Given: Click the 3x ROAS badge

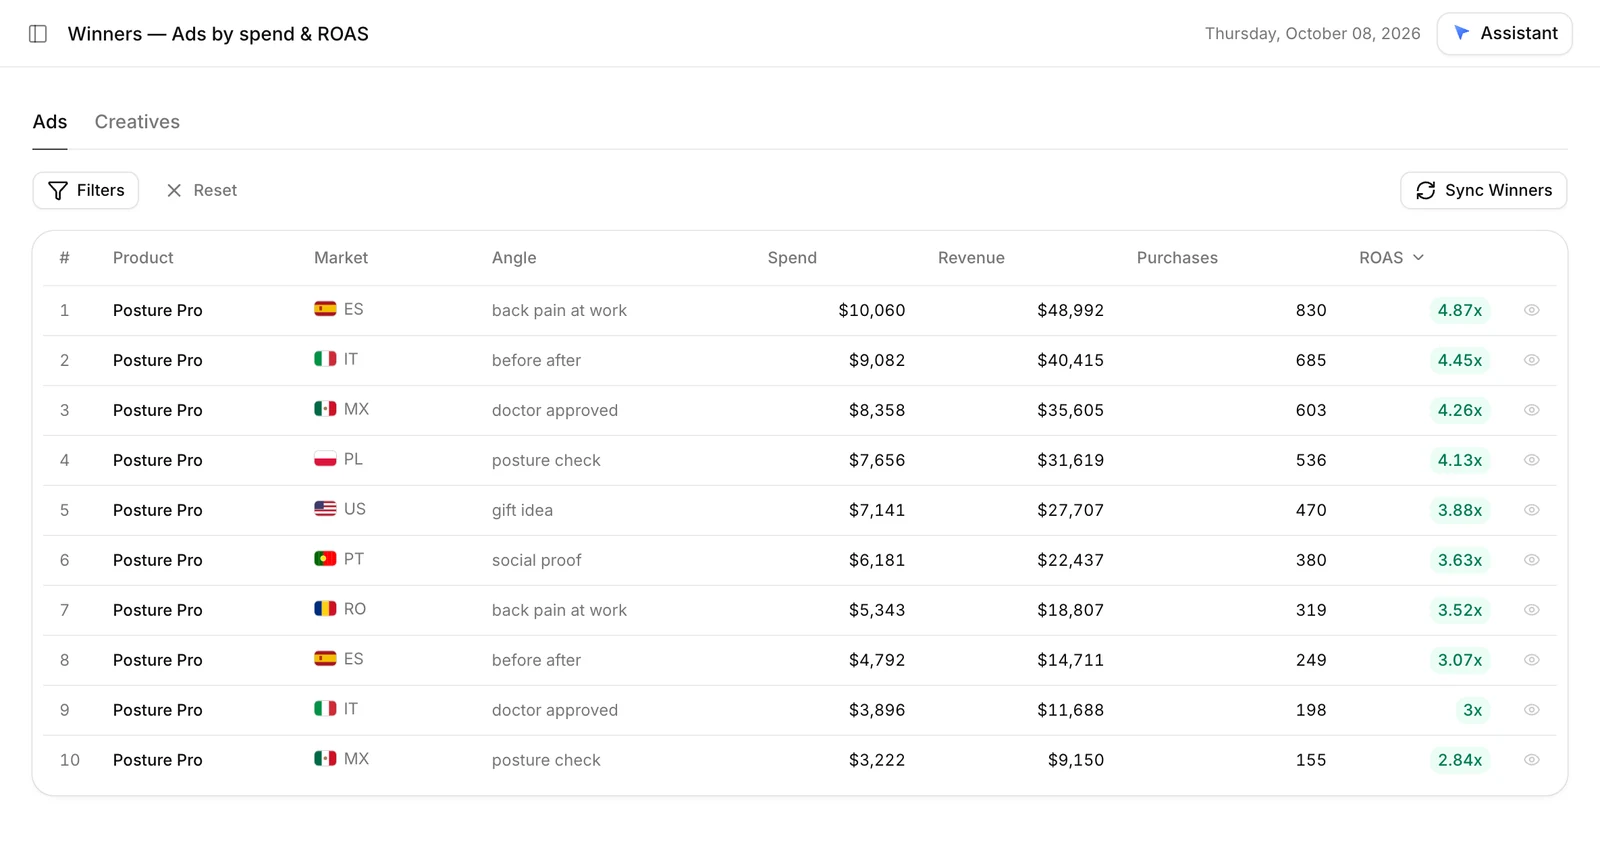Looking at the screenshot, I should pos(1472,710).
